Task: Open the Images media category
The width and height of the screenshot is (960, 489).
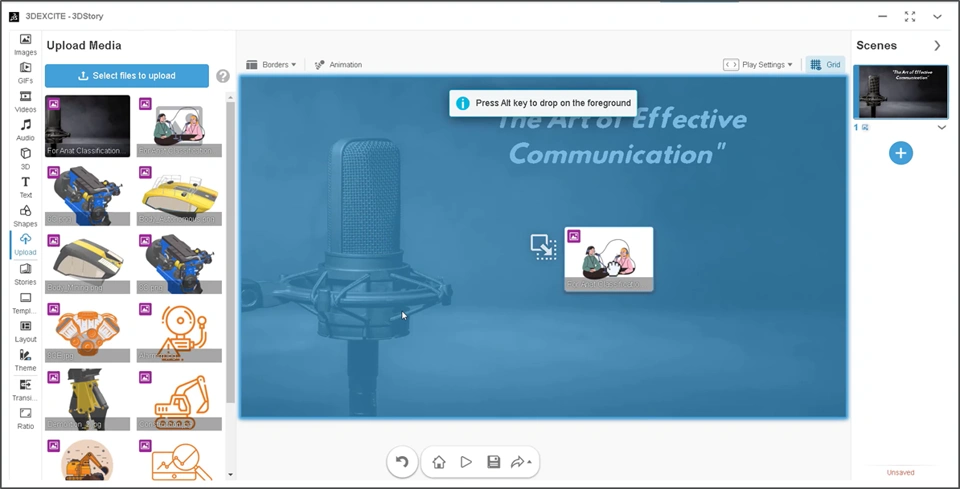Action: (x=25, y=45)
